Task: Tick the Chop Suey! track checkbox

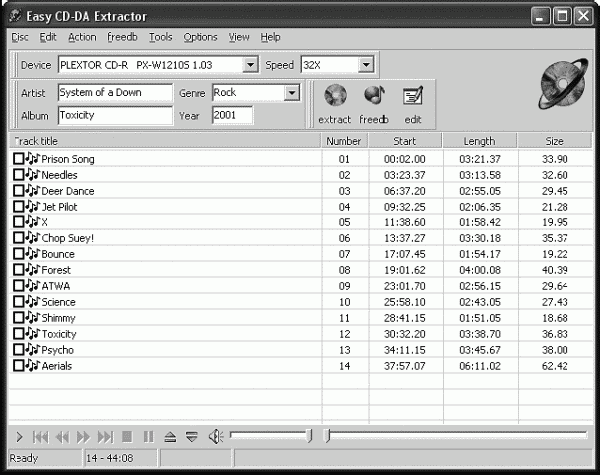Action: (x=18, y=239)
